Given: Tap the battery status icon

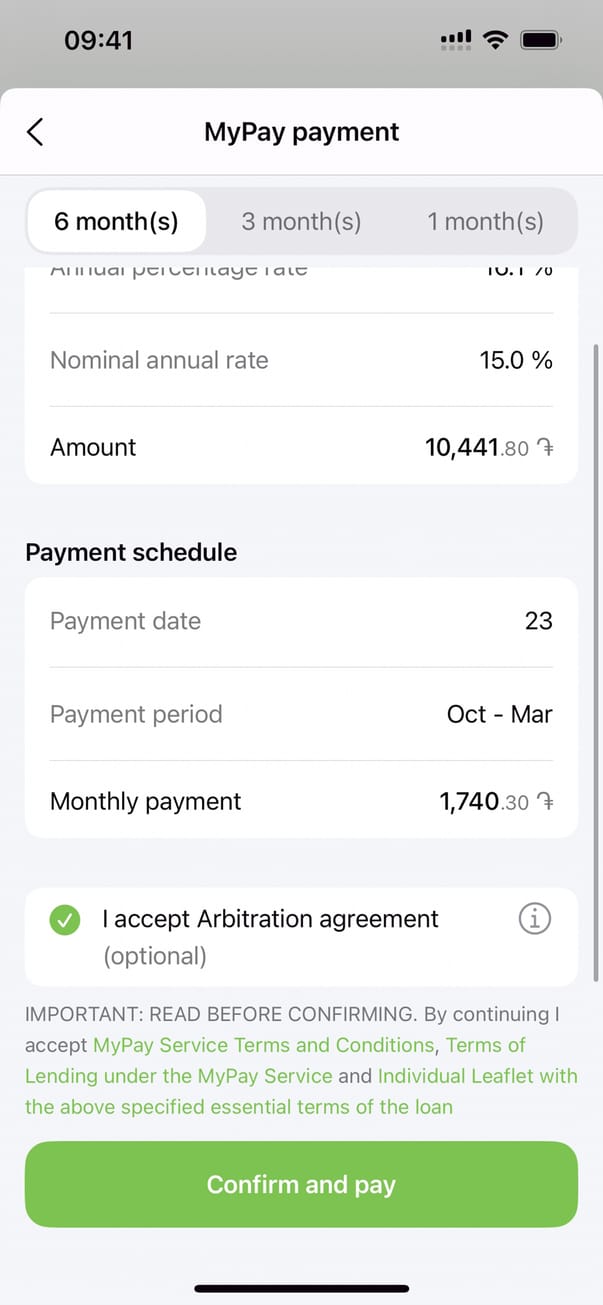Looking at the screenshot, I should [x=542, y=40].
